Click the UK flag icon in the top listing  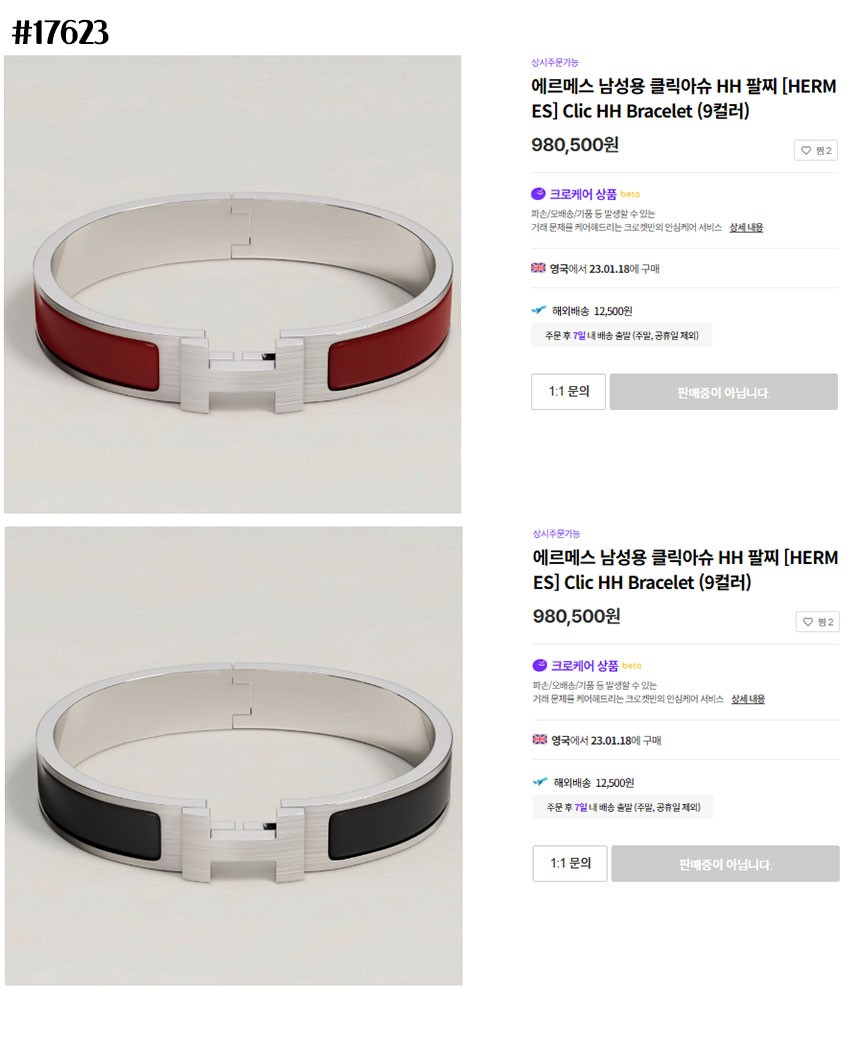(538, 268)
